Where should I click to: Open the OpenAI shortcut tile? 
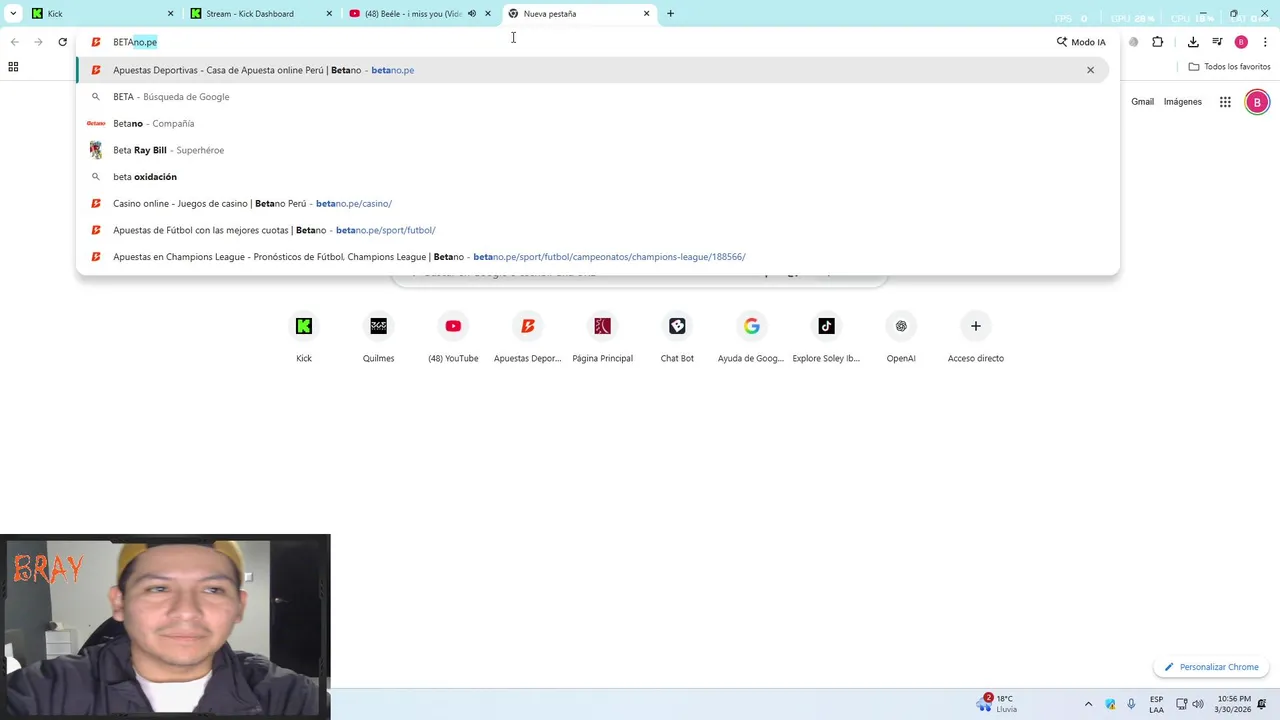pos(901,338)
